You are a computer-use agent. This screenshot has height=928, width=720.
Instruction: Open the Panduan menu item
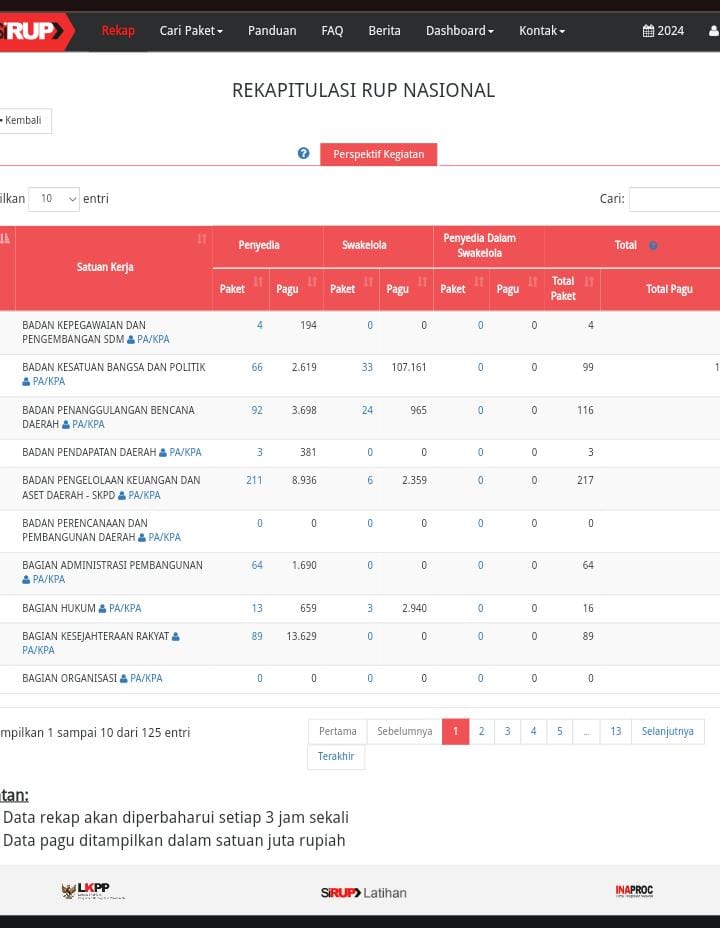(272, 31)
